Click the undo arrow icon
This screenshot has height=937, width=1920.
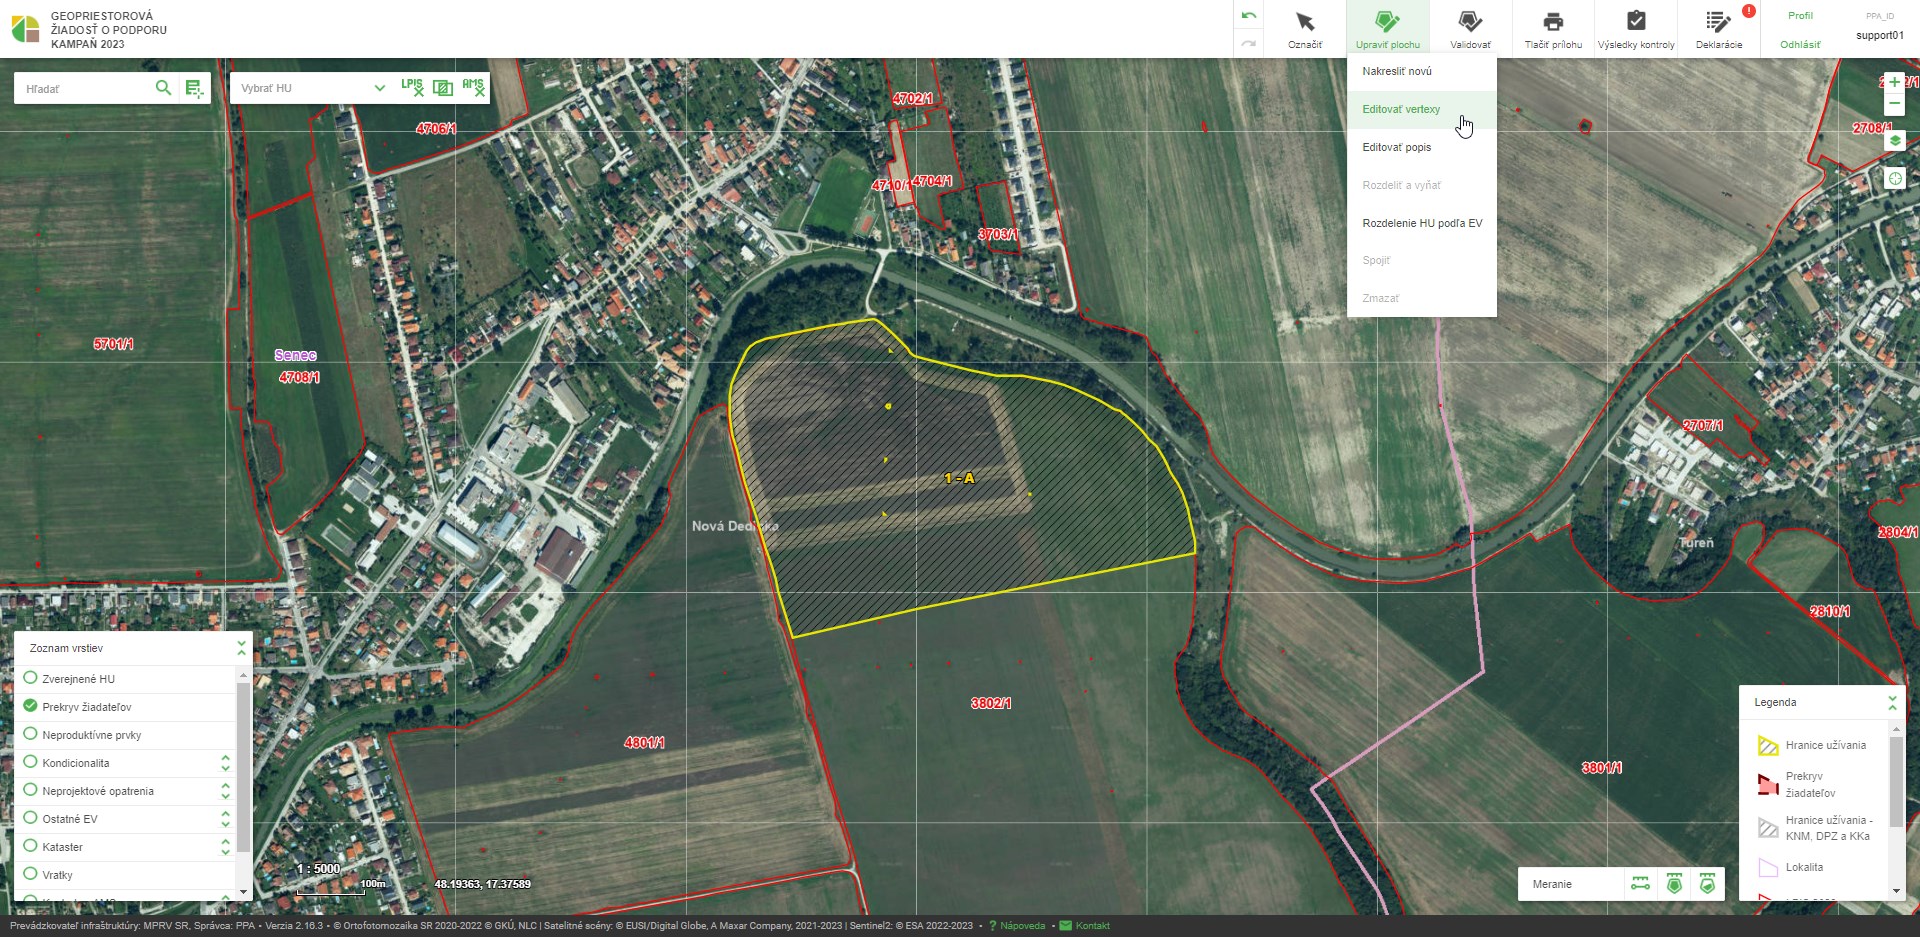(x=1248, y=16)
